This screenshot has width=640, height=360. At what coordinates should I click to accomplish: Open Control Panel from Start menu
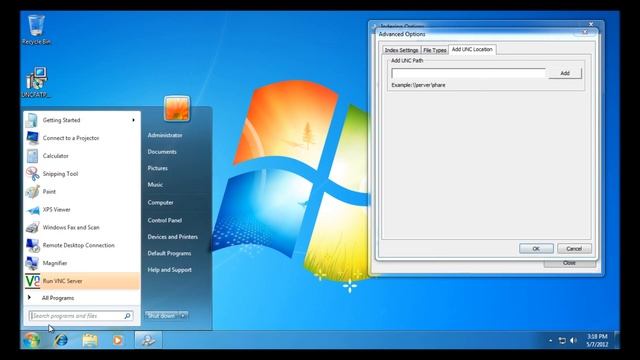(x=164, y=220)
